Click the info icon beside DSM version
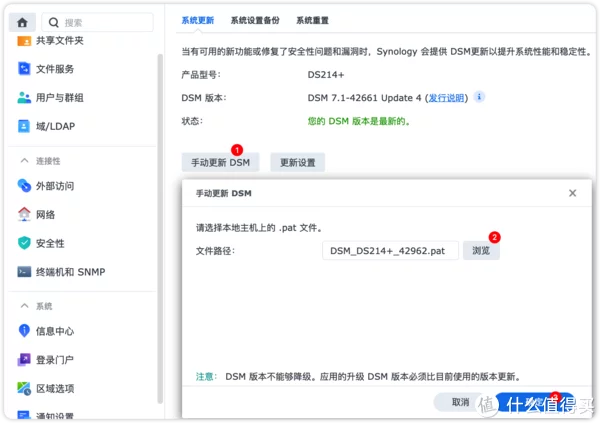This screenshot has height=423, width=600. pyautogui.click(x=479, y=97)
